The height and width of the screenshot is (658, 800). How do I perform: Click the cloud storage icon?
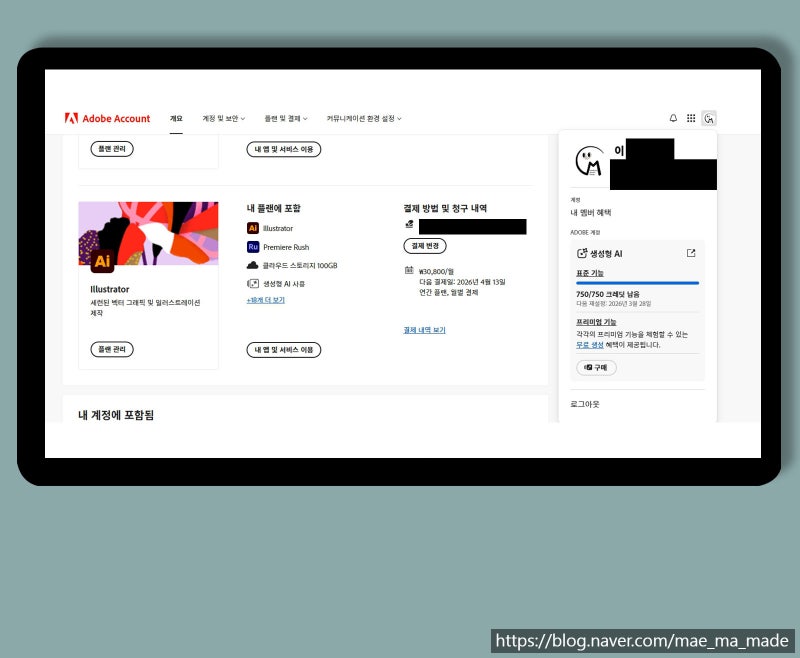coord(253,265)
